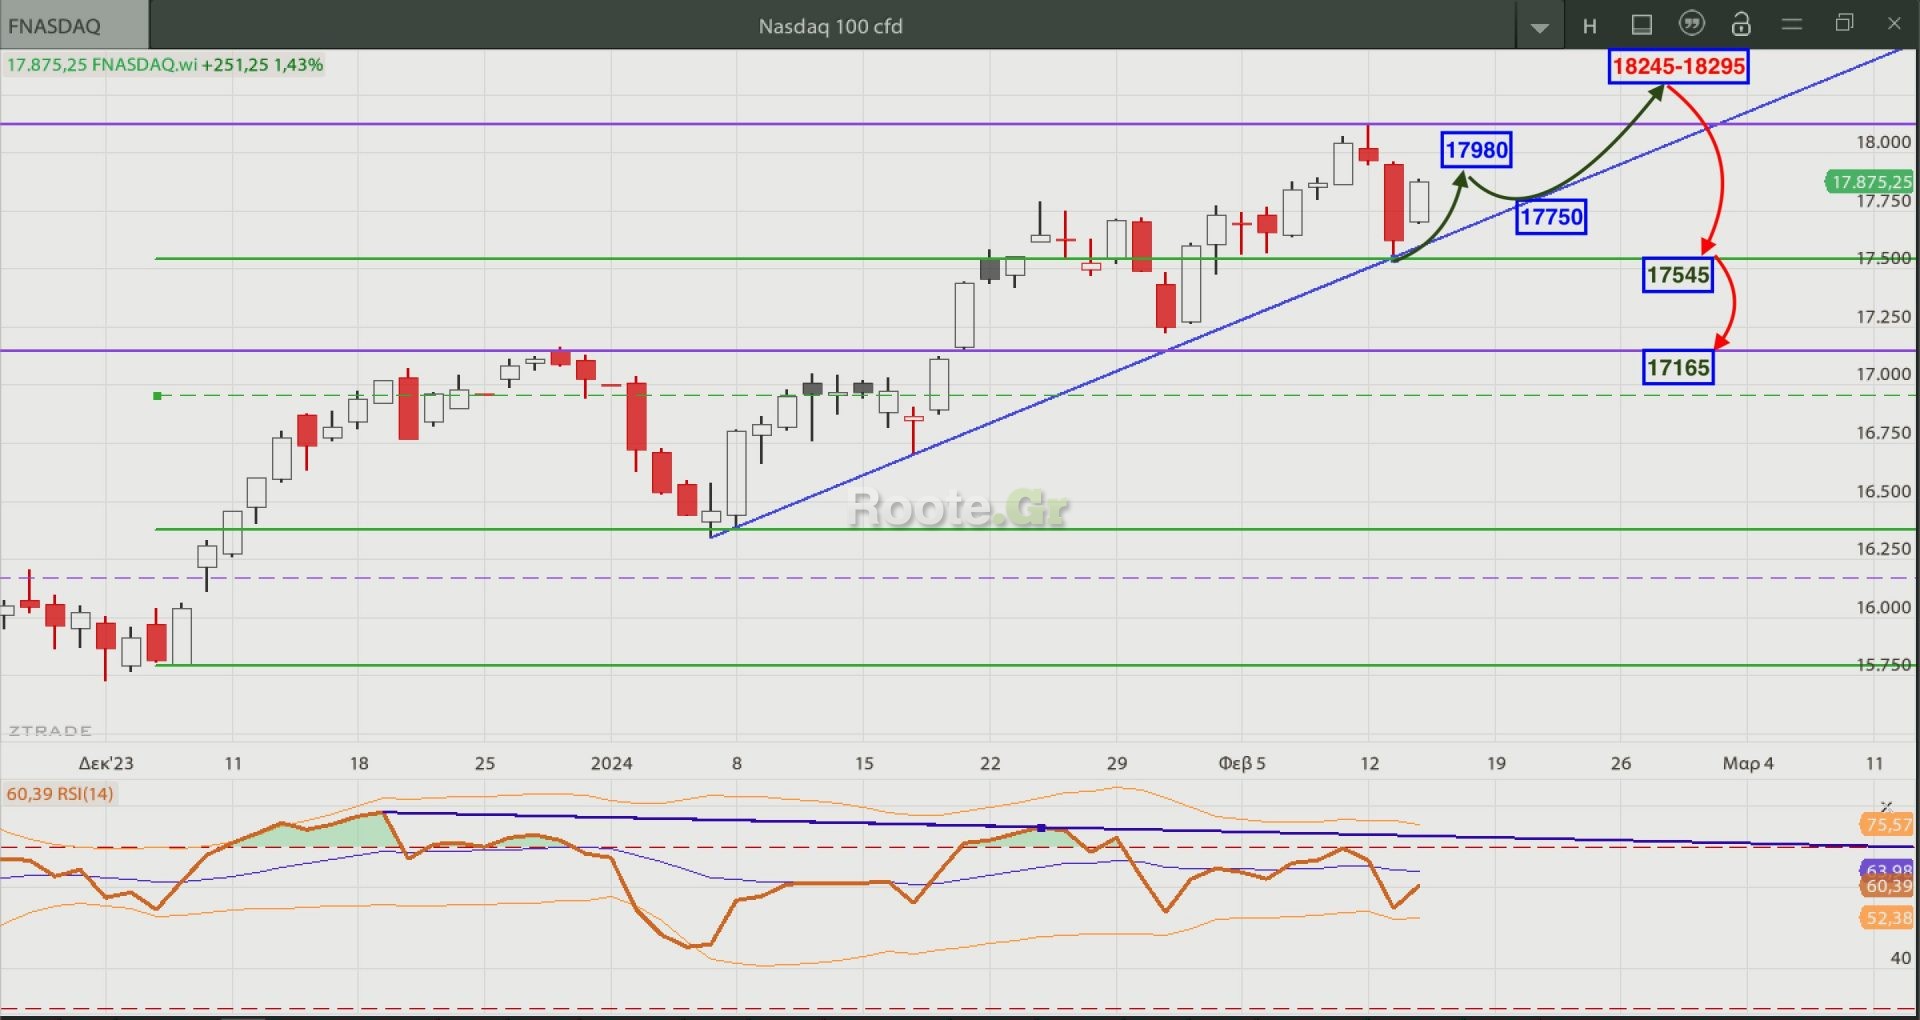Viewport: 1920px width, 1020px height.
Task: Select the 18245-18295 target annotation
Action: 1678,67
